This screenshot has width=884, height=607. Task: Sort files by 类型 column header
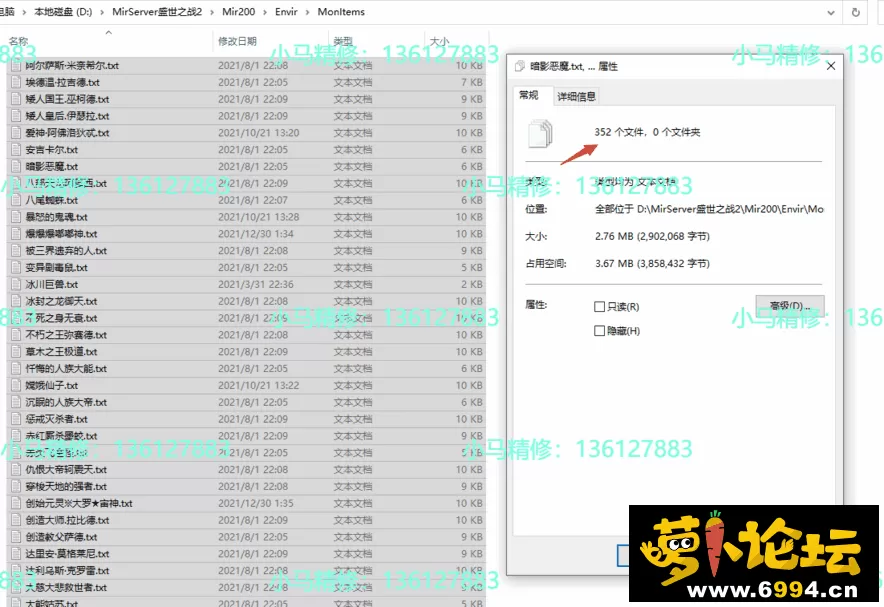click(343, 41)
